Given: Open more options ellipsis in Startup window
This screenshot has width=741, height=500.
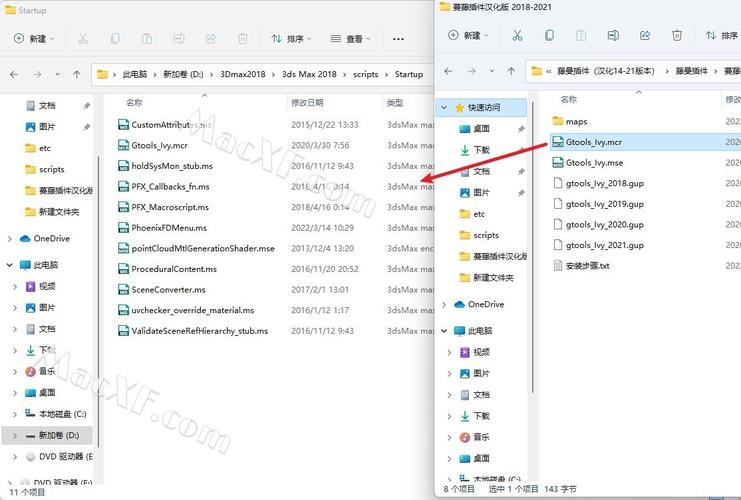Looking at the screenshot, I should [398, 39].
